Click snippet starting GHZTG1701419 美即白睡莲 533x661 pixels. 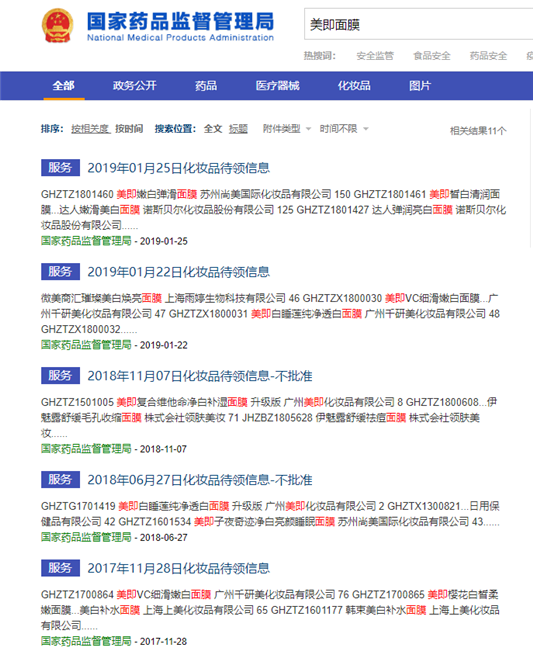click(270, 514)
